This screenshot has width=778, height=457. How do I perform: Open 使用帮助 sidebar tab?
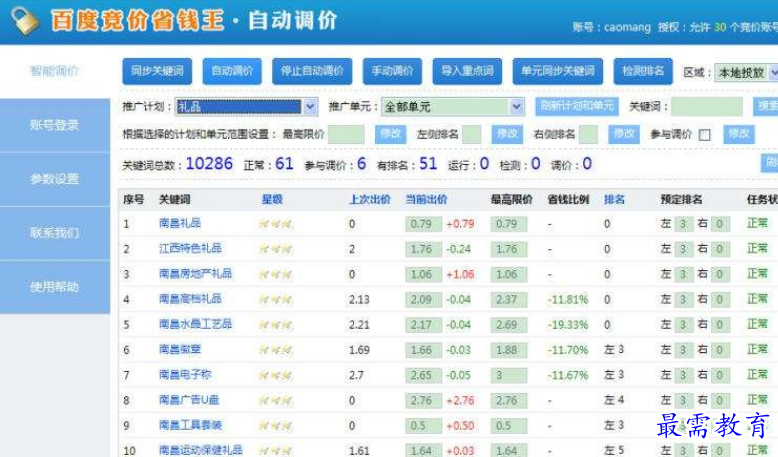(55, 287)
